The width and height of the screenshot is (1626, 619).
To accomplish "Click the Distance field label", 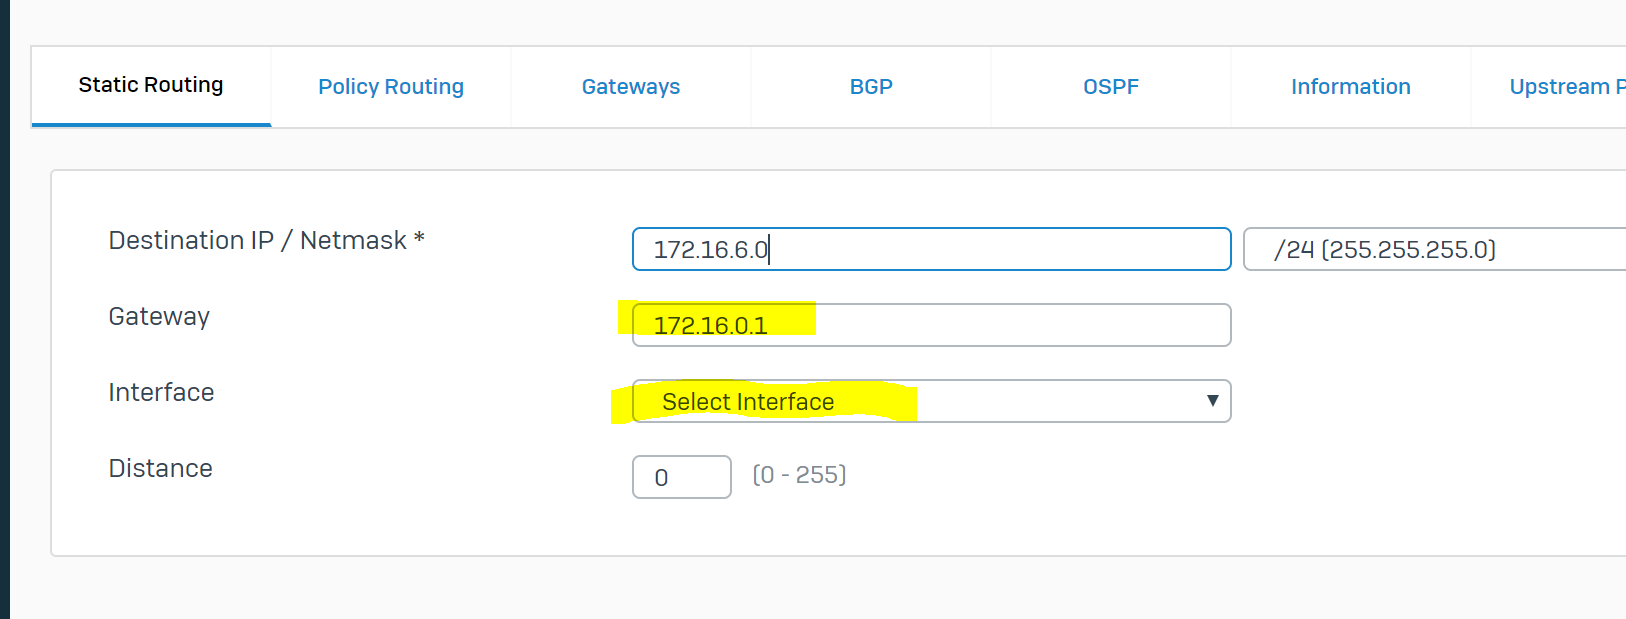I will tap(160, 469).
